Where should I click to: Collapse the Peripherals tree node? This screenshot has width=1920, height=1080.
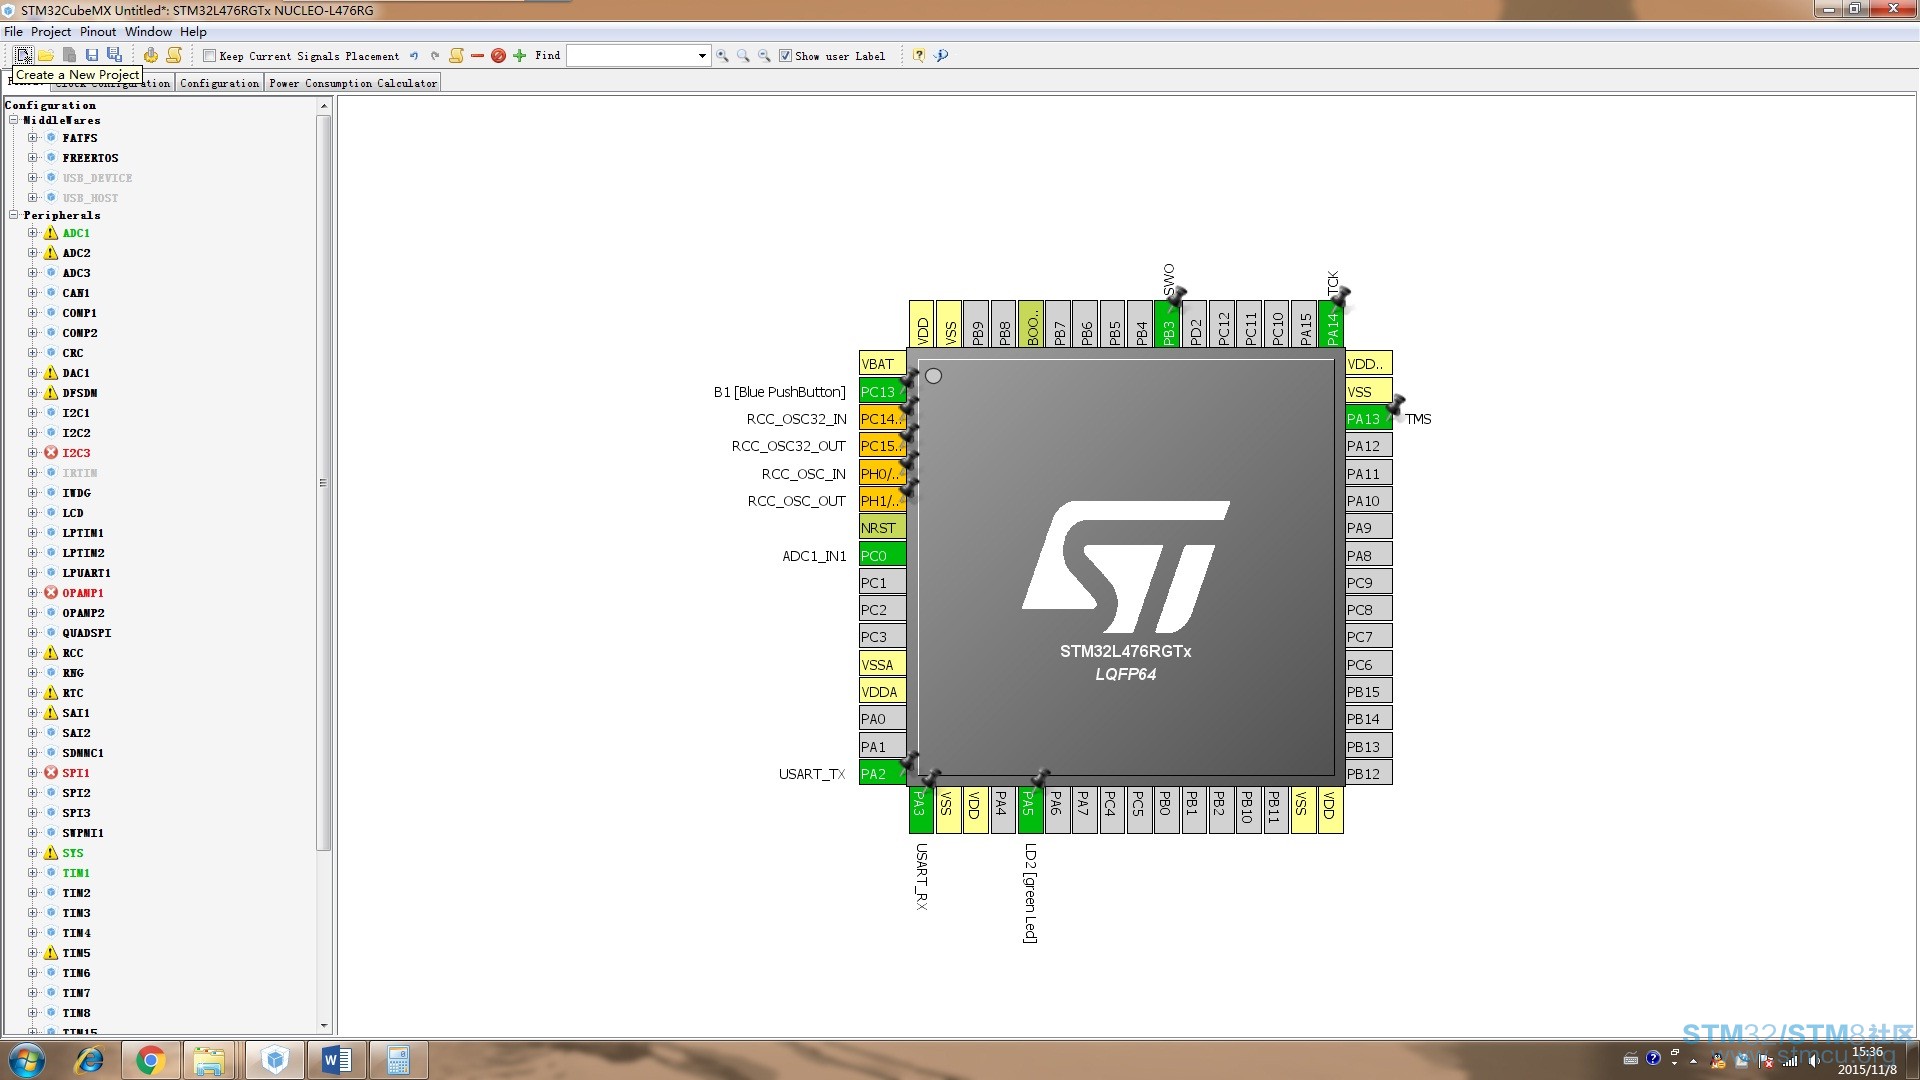[14, 215]
